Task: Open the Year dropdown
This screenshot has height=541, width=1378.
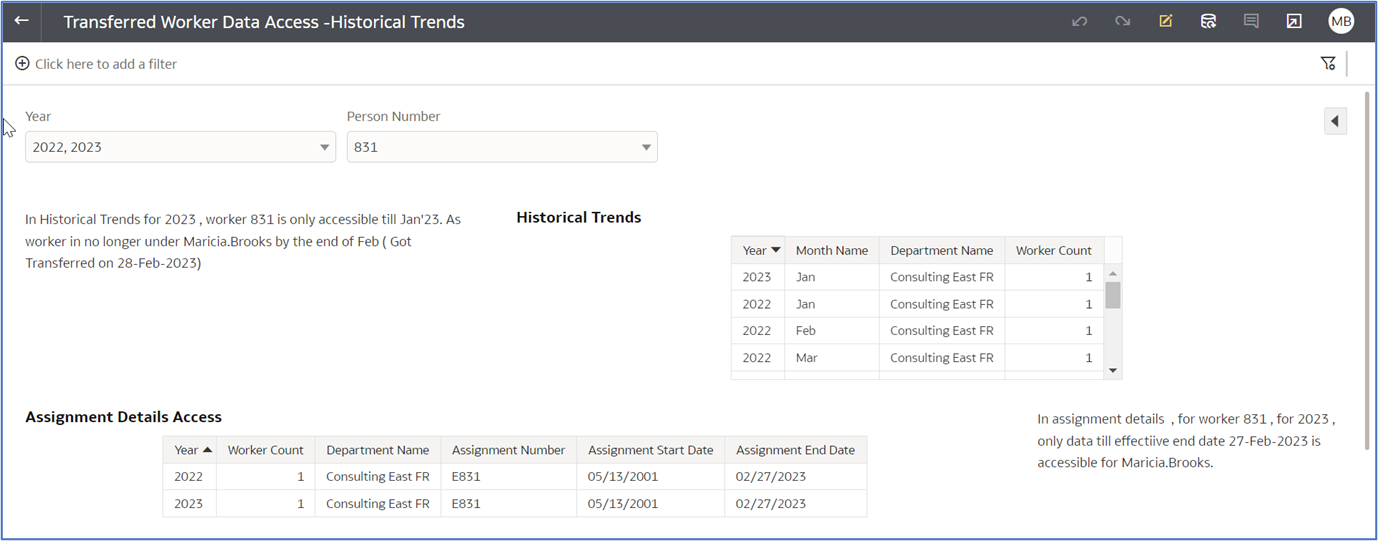Action: point(180,147)
